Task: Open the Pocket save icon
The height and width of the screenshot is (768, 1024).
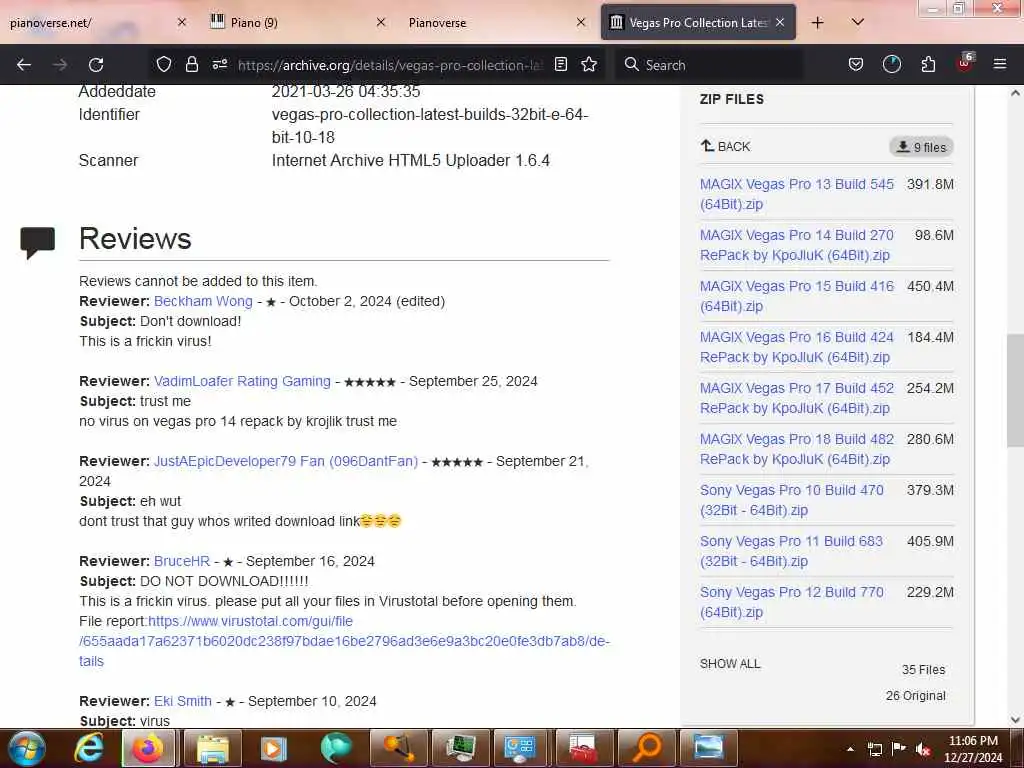Action: tap(856, 65)
